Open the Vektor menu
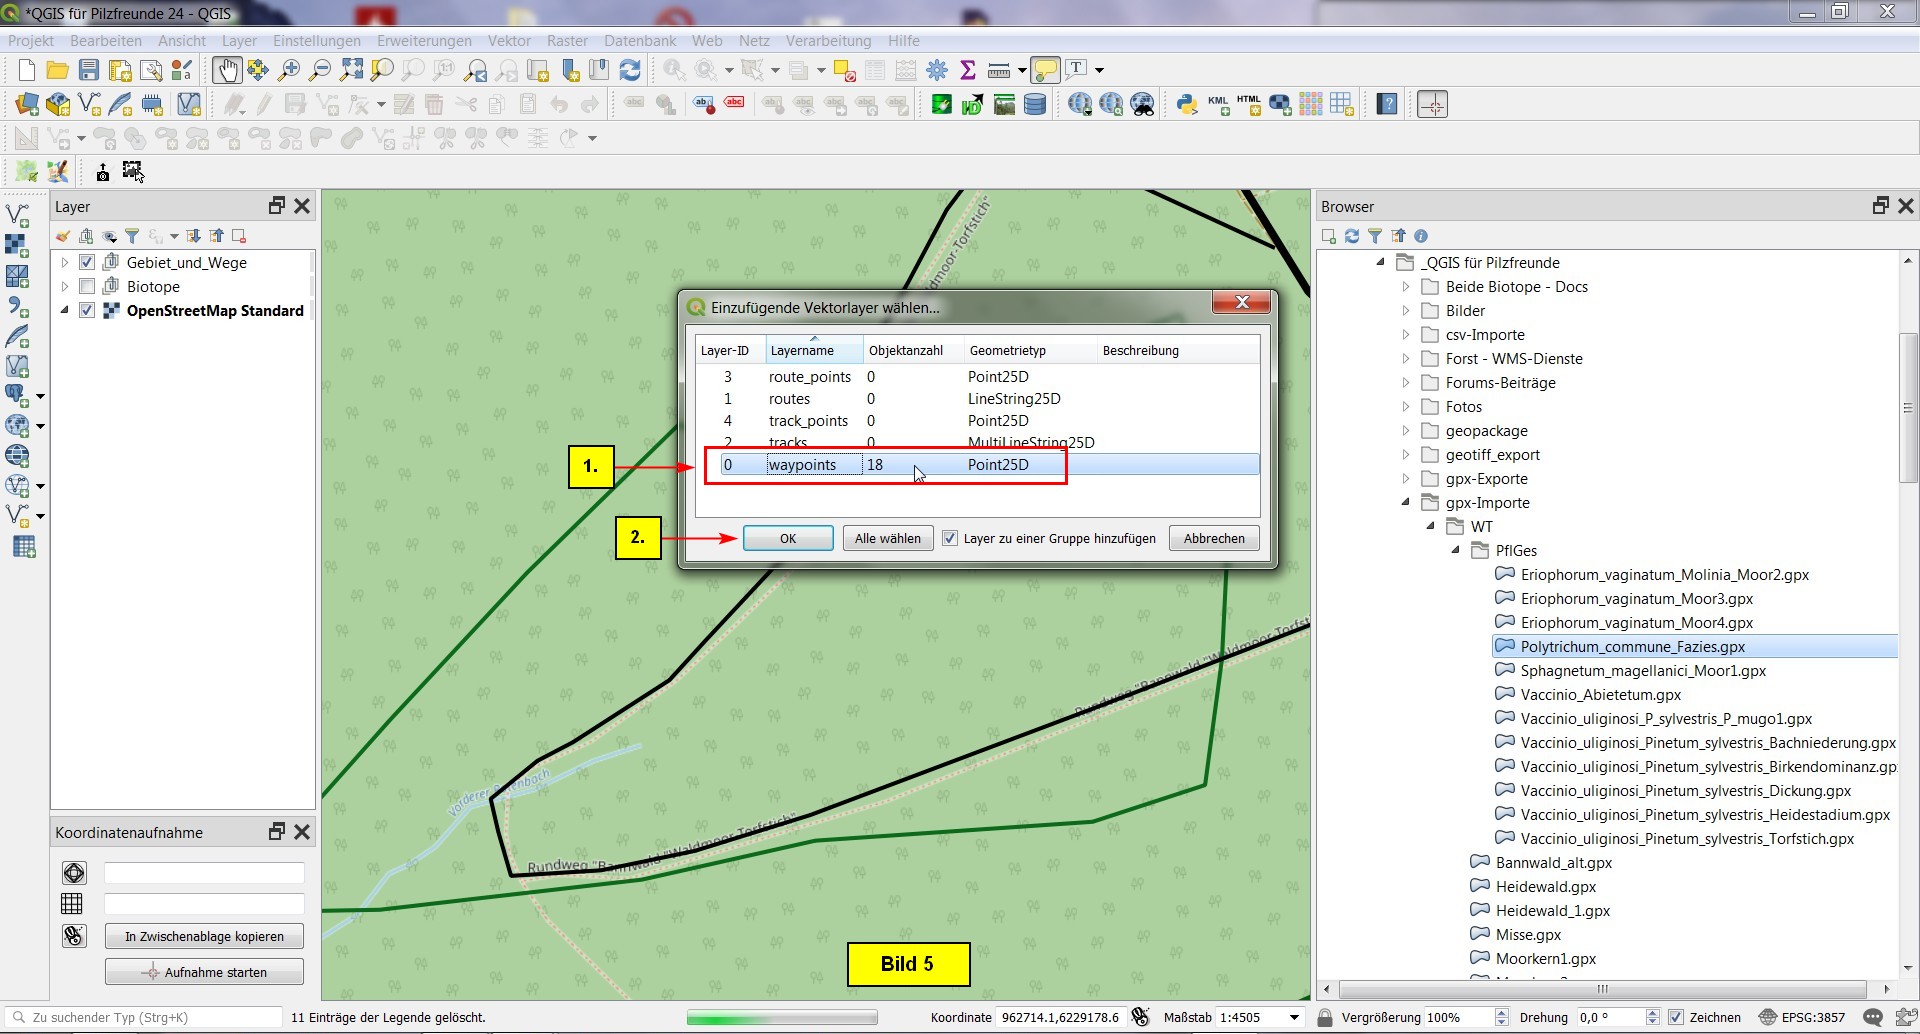The image size is (1920, 1034). click(509, 41)
